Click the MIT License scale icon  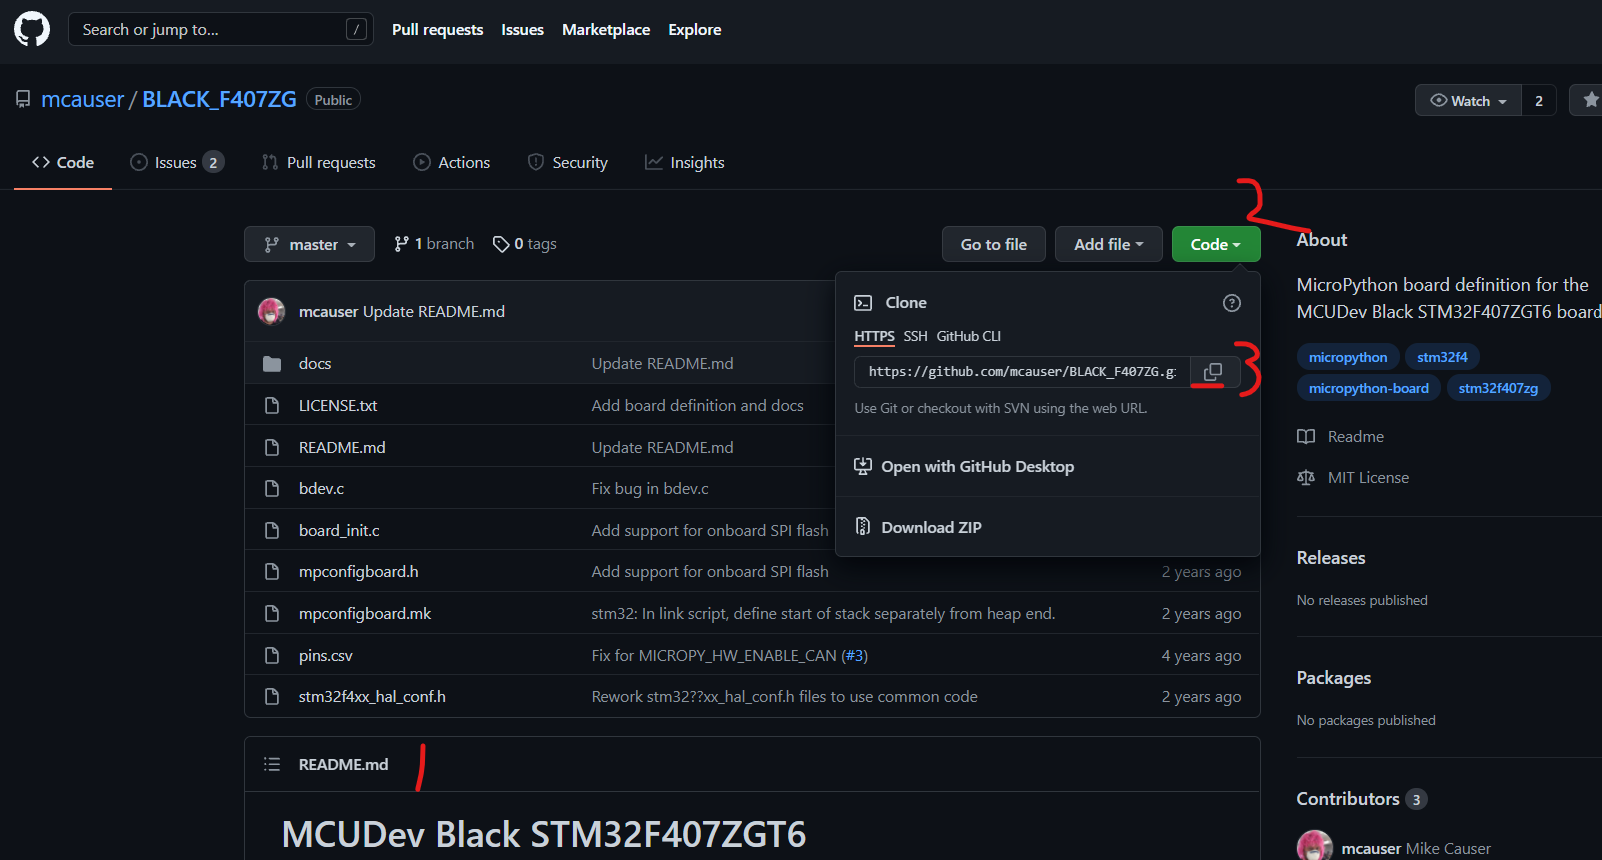pos(1306,478)
